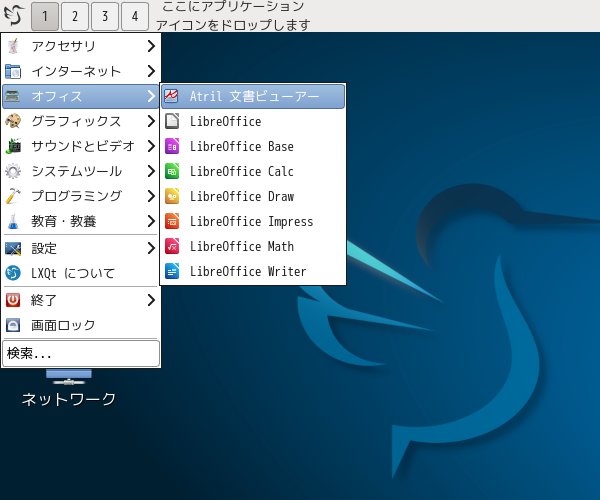Click the Graphics (グラフィックス) palette icon

click(13, 121)
